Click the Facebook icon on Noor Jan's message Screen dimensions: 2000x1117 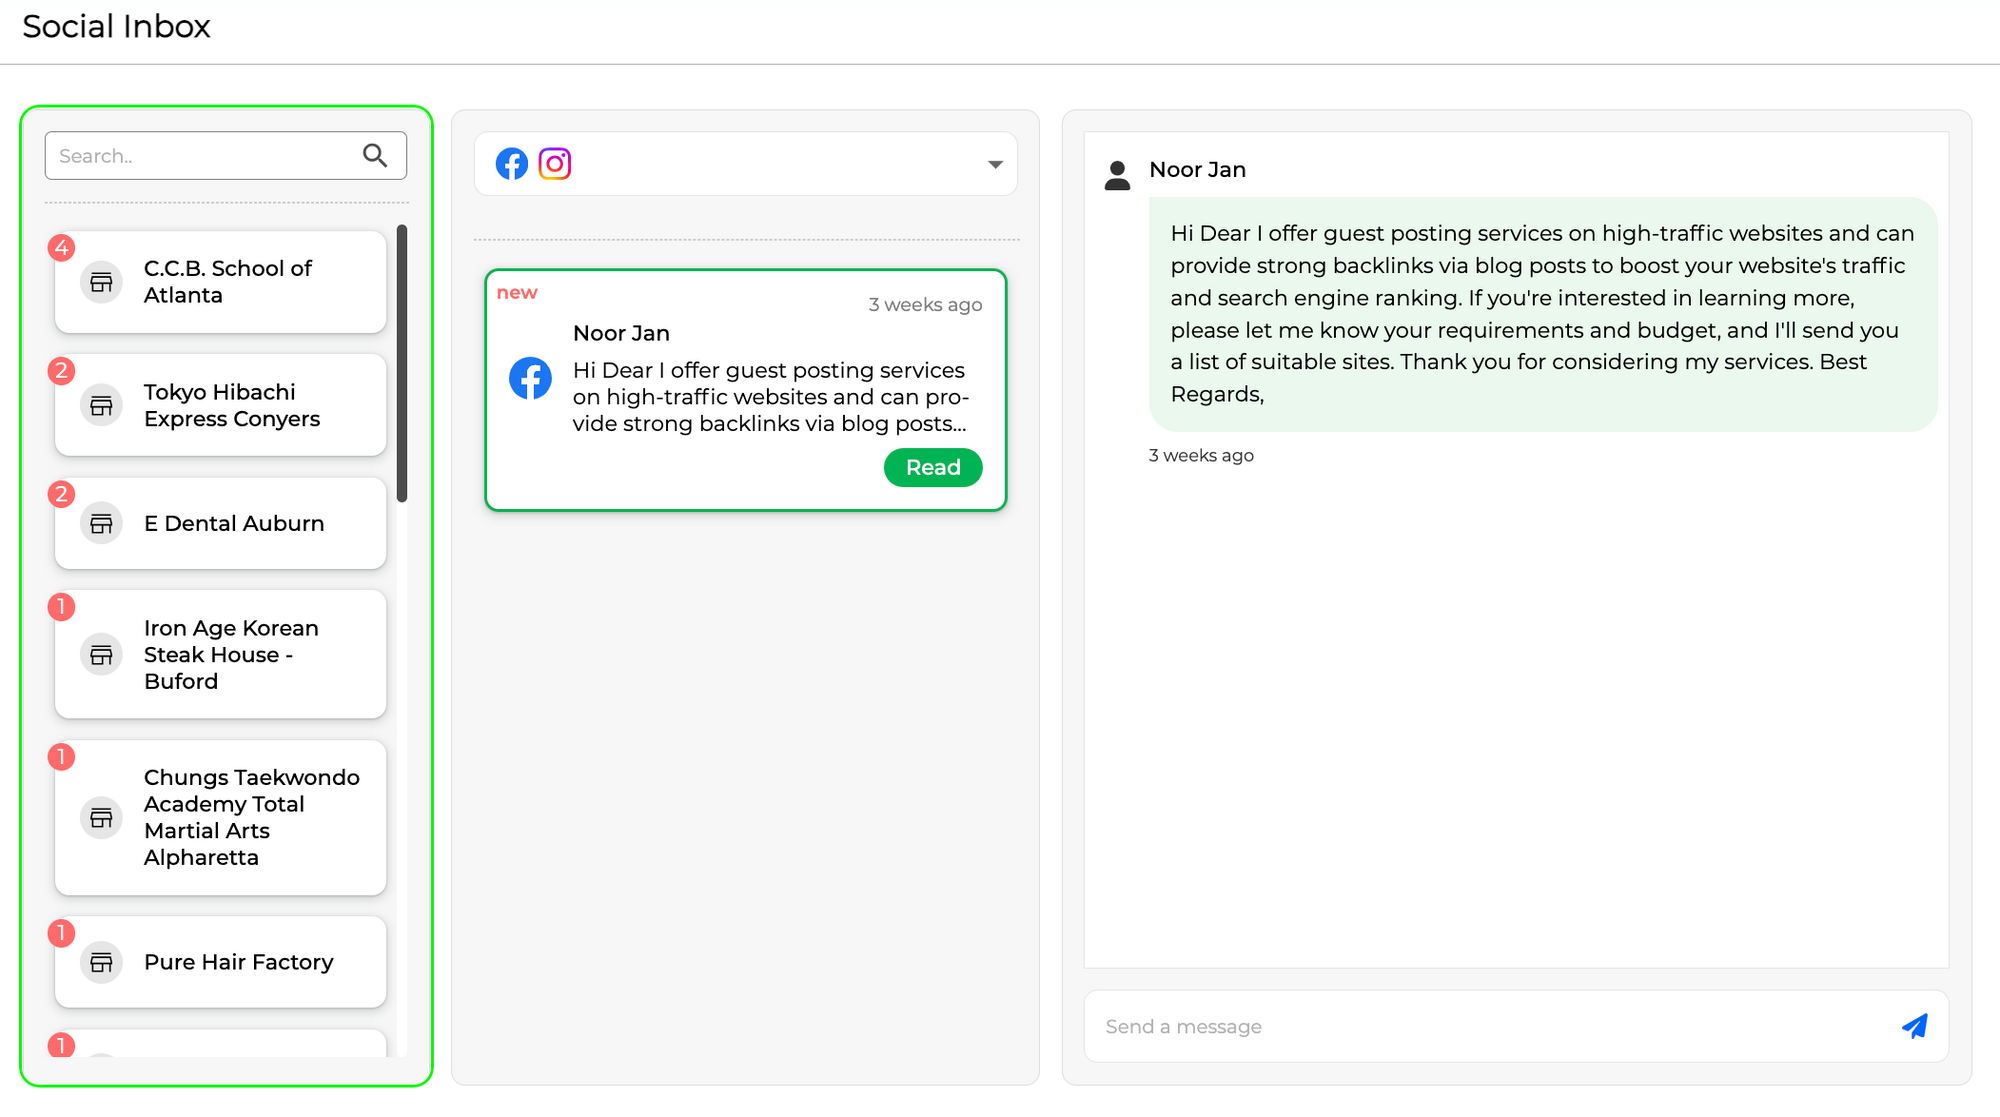[531, 379]
